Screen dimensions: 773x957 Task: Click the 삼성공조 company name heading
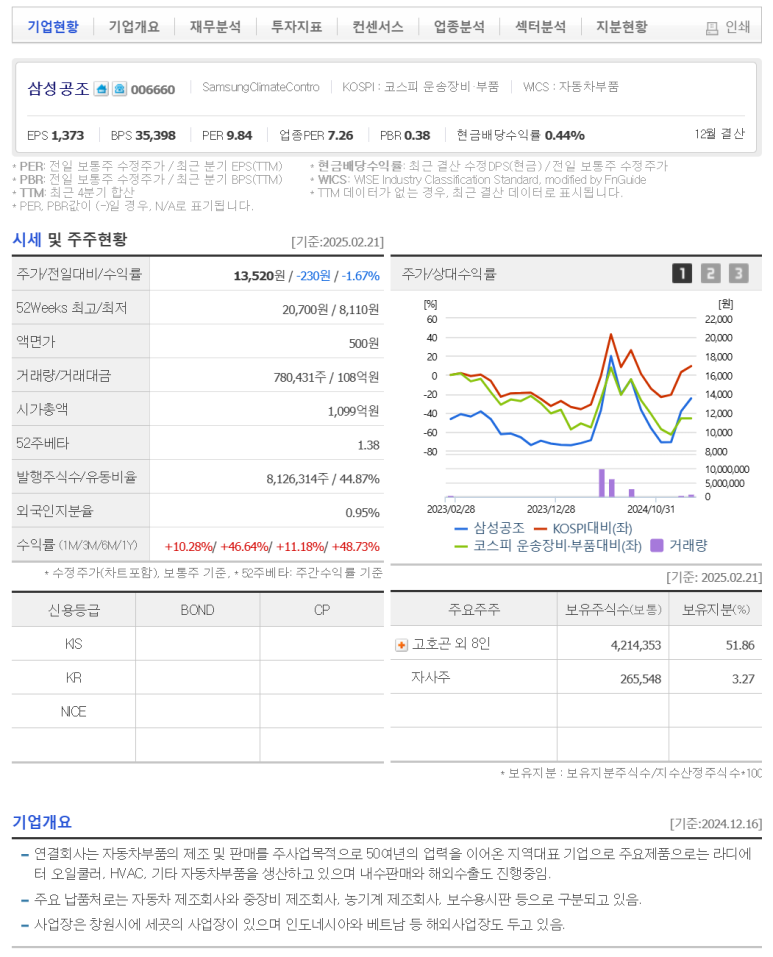click(x=59, y=88)
